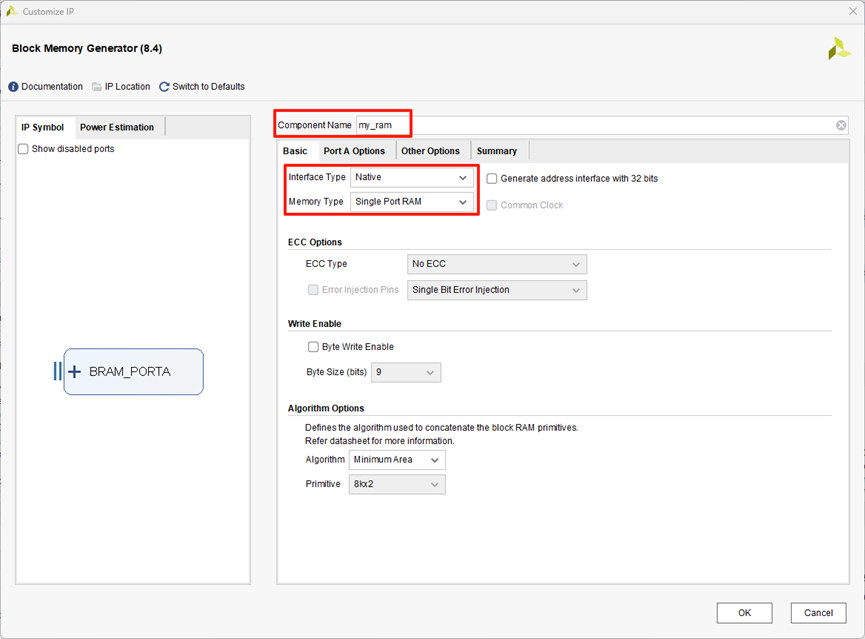865x639 pixels.
Task: Click the bus port lines left of BRAM_PORTA
Action: tap(57, 371)
